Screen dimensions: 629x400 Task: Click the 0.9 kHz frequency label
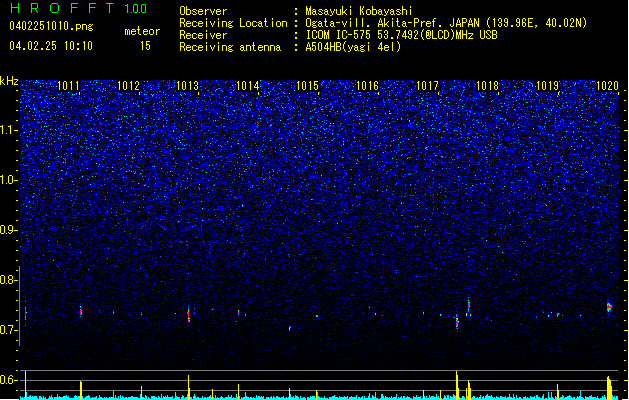tap(9, 230)
